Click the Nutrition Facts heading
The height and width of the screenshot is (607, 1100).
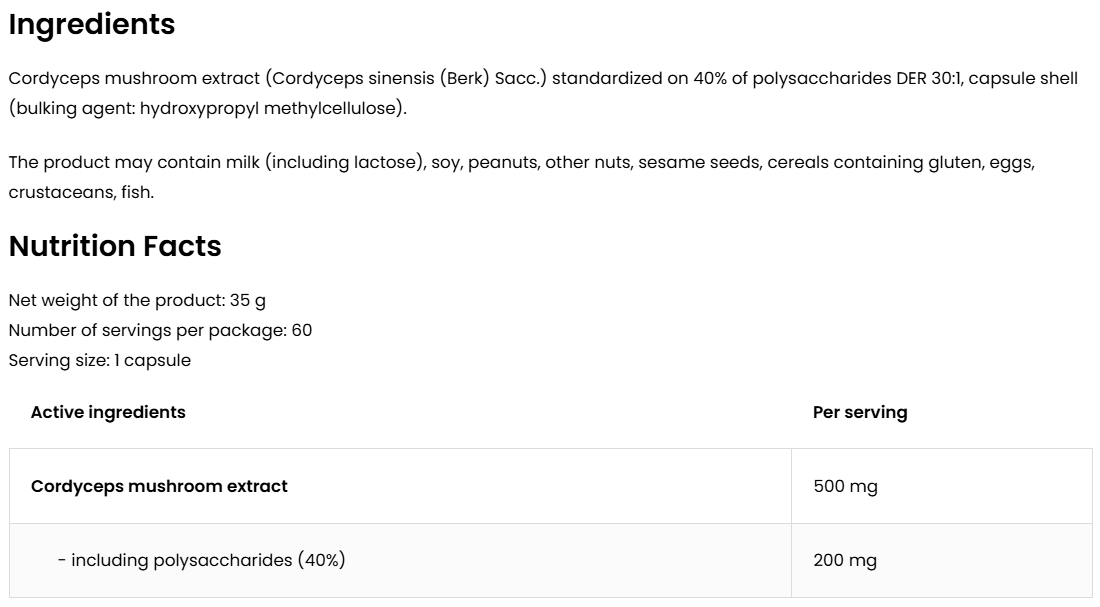pos(115,246)
